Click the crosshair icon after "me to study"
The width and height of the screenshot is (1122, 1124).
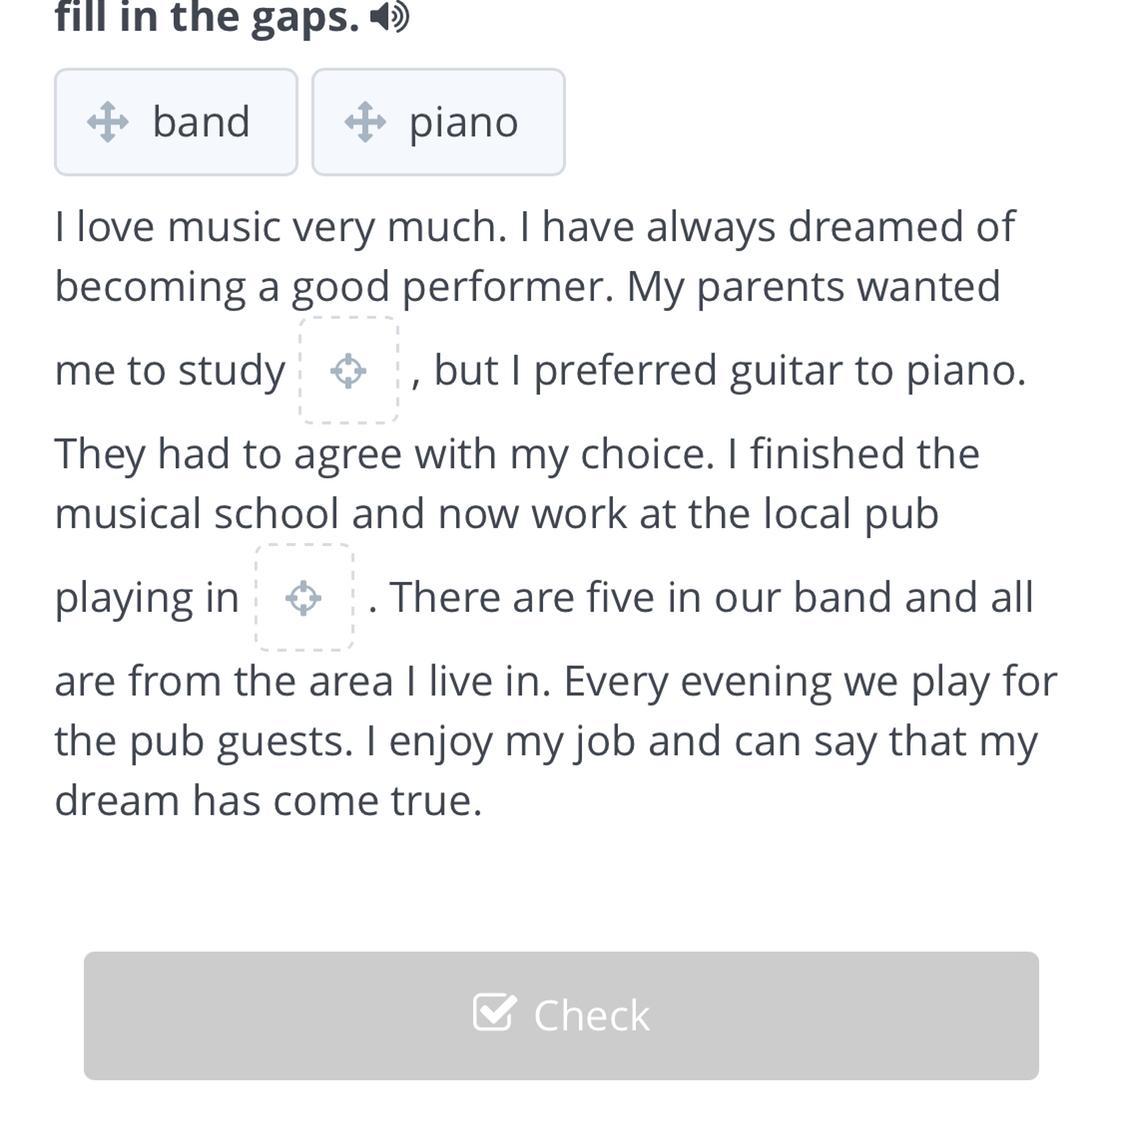click(348, 371)
